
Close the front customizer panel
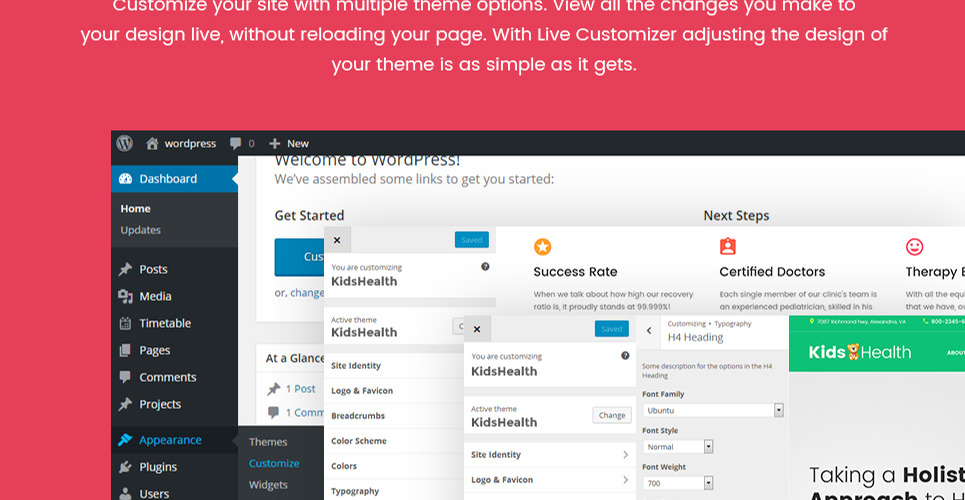(x=477, y=329)
